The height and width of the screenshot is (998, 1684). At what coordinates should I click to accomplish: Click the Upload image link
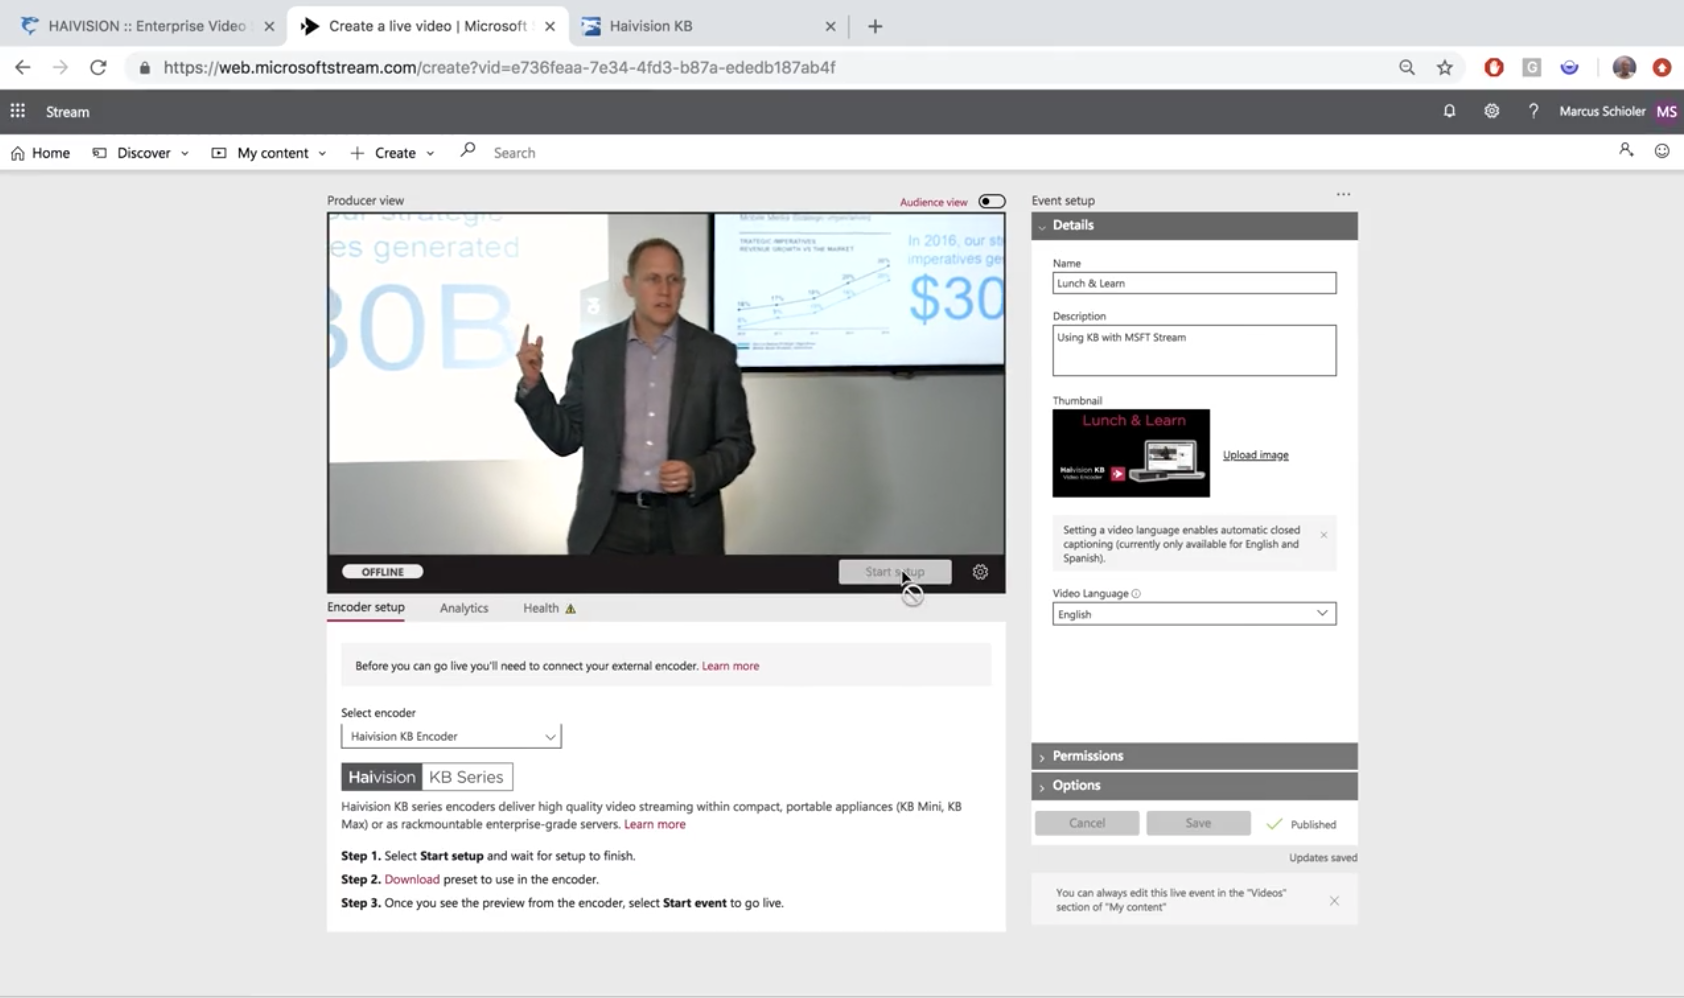pyautogui.click(x=1255, y=455)
